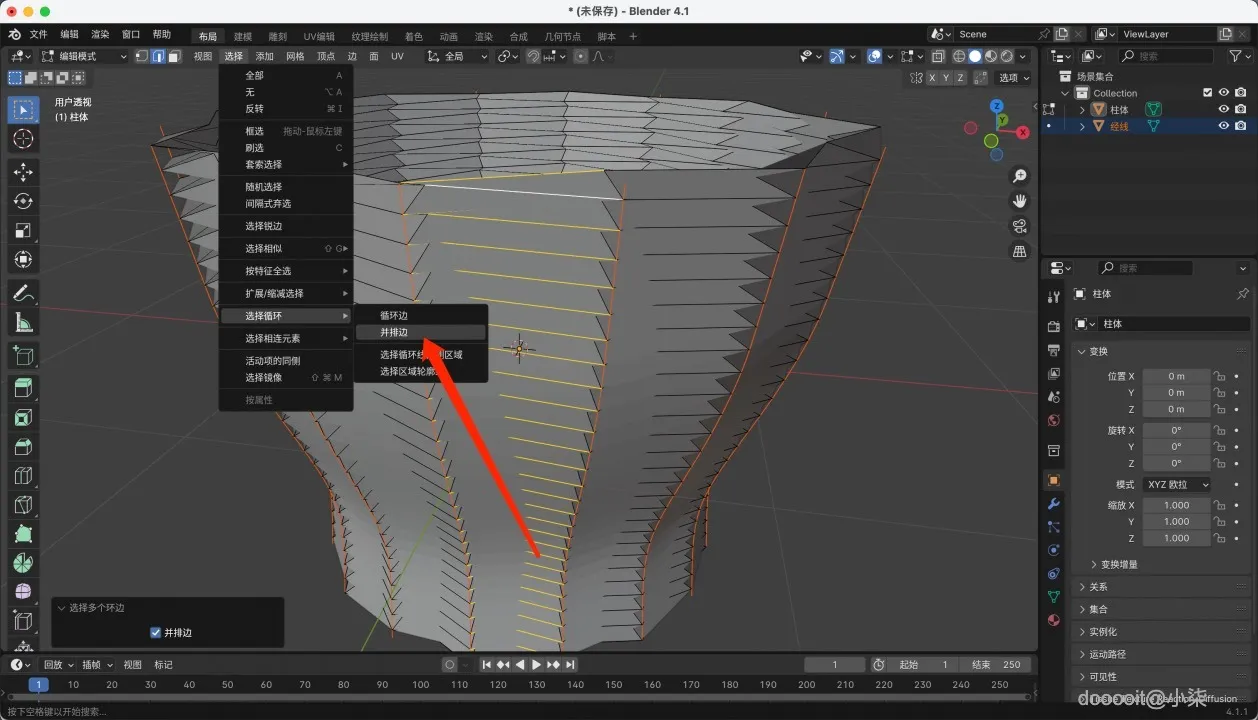The image size is (1258, 720).
Task: Click 循环边 in the select loops submenu
Action: point(394,315)
